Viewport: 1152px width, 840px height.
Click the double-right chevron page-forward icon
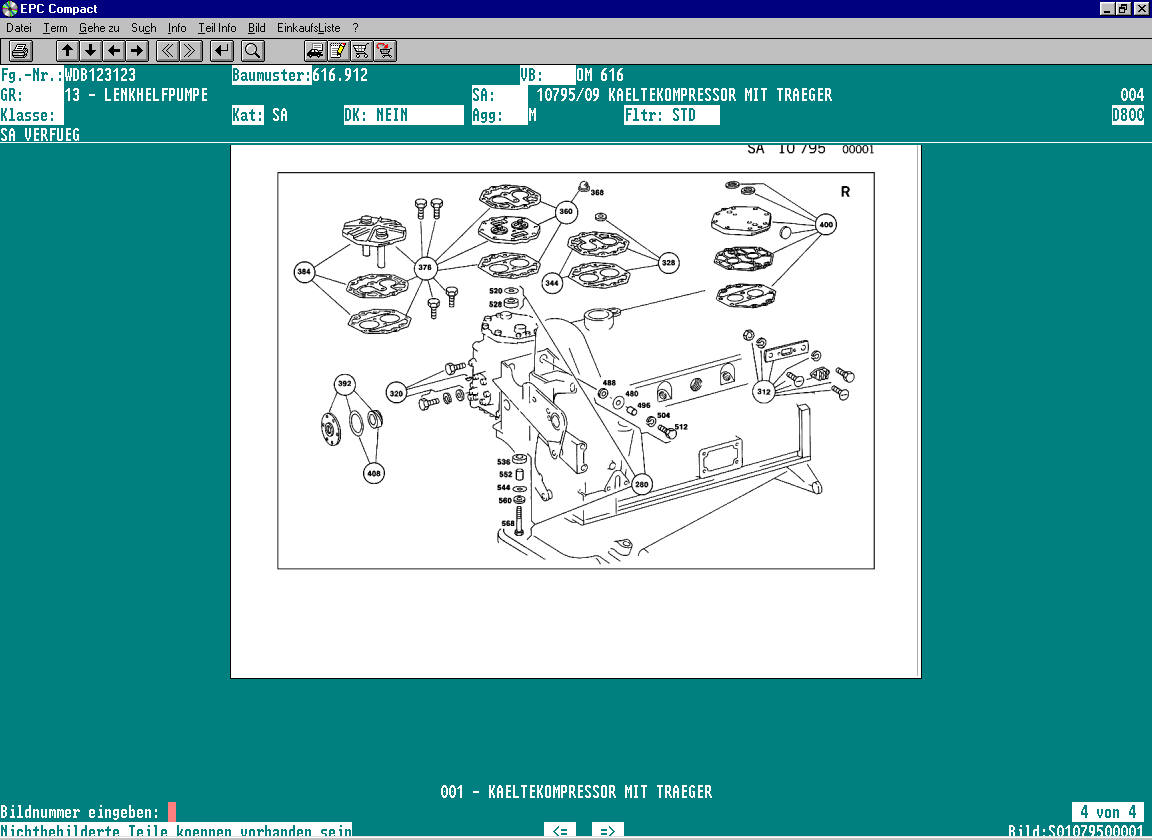(191, 50)
